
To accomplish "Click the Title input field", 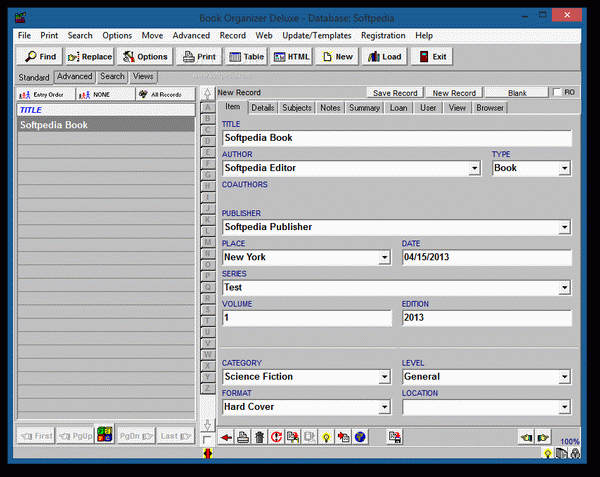I will coord(395,138).
